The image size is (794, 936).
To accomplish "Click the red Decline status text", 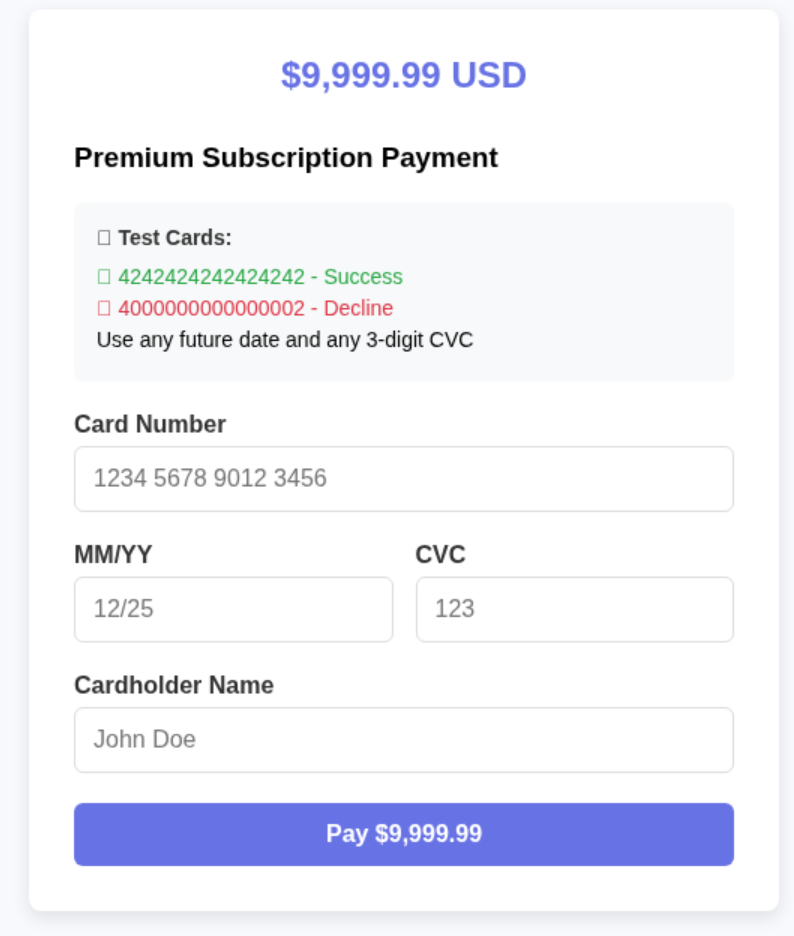I will pos(358,308).
